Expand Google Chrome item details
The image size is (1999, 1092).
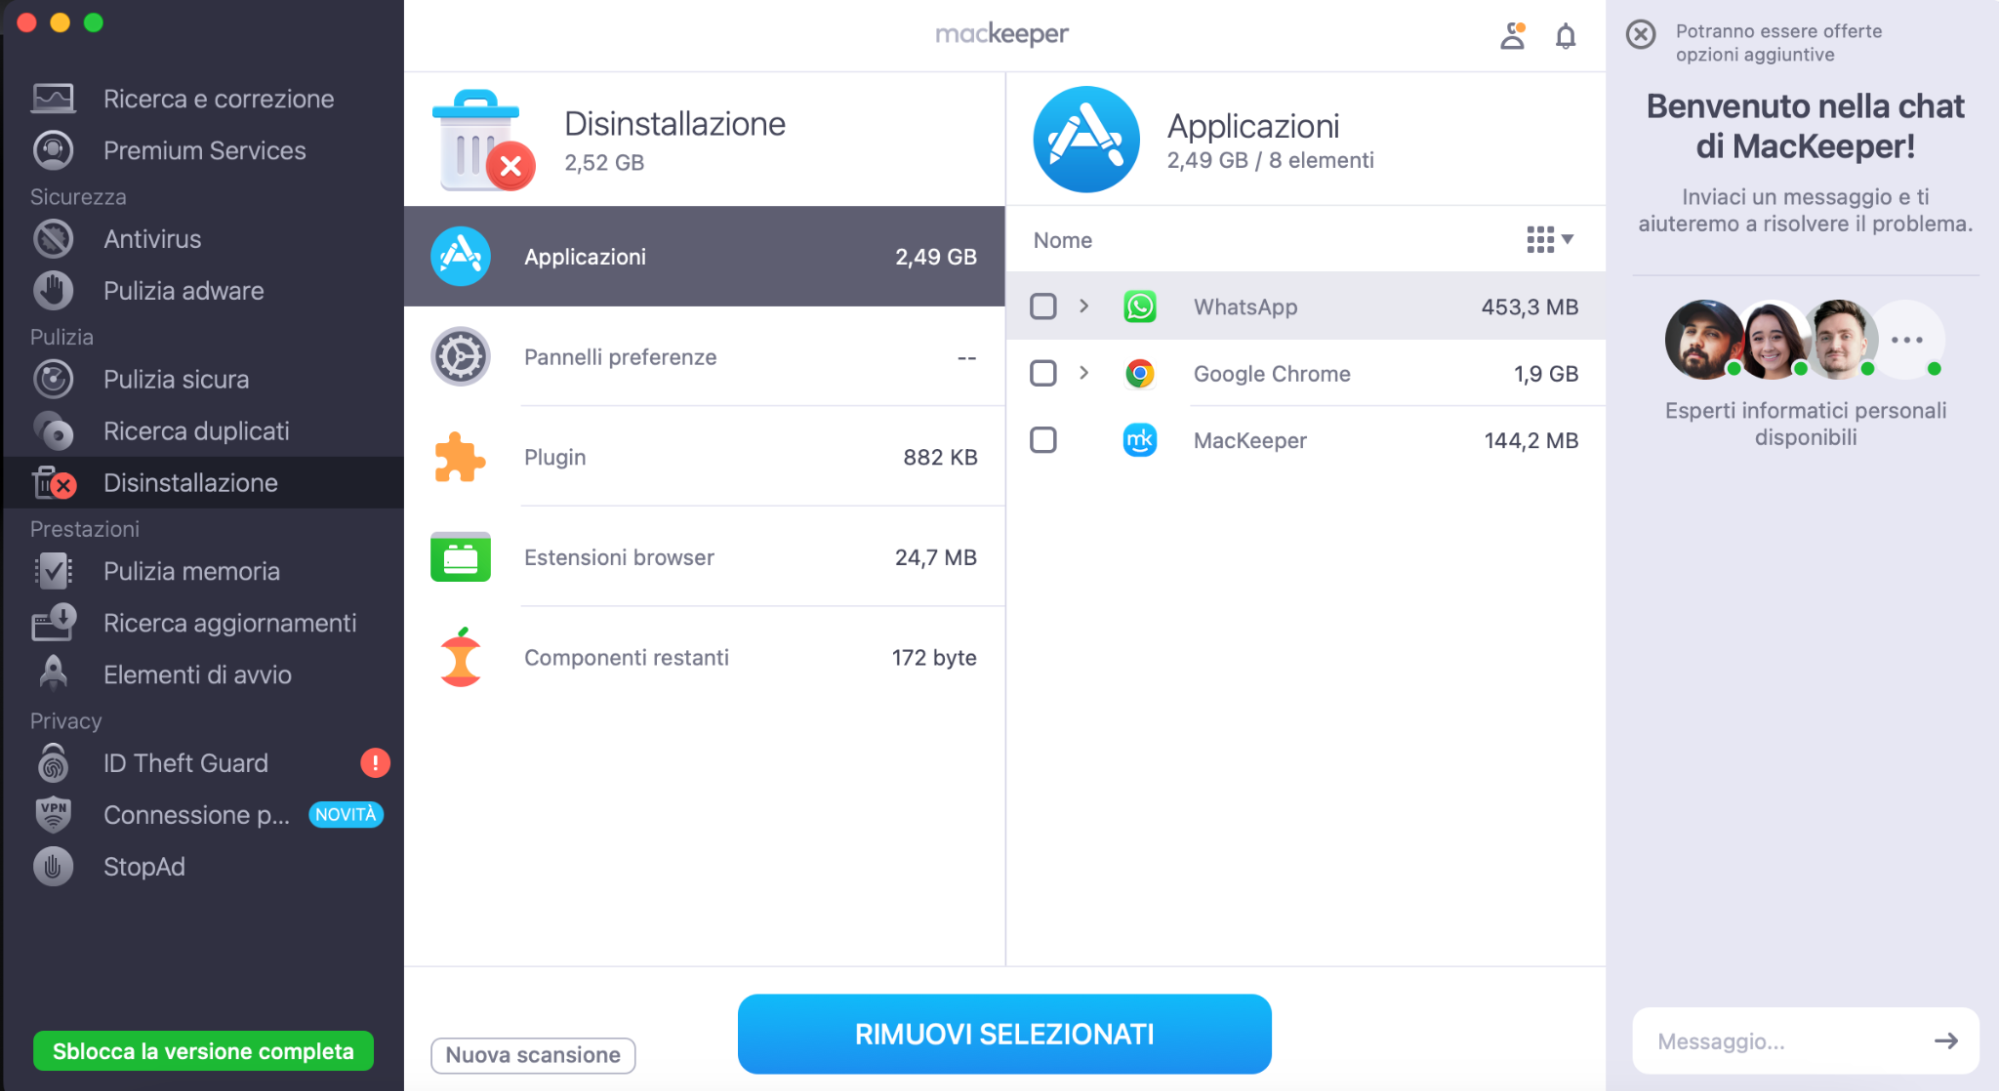click(x=1084, y=373)
